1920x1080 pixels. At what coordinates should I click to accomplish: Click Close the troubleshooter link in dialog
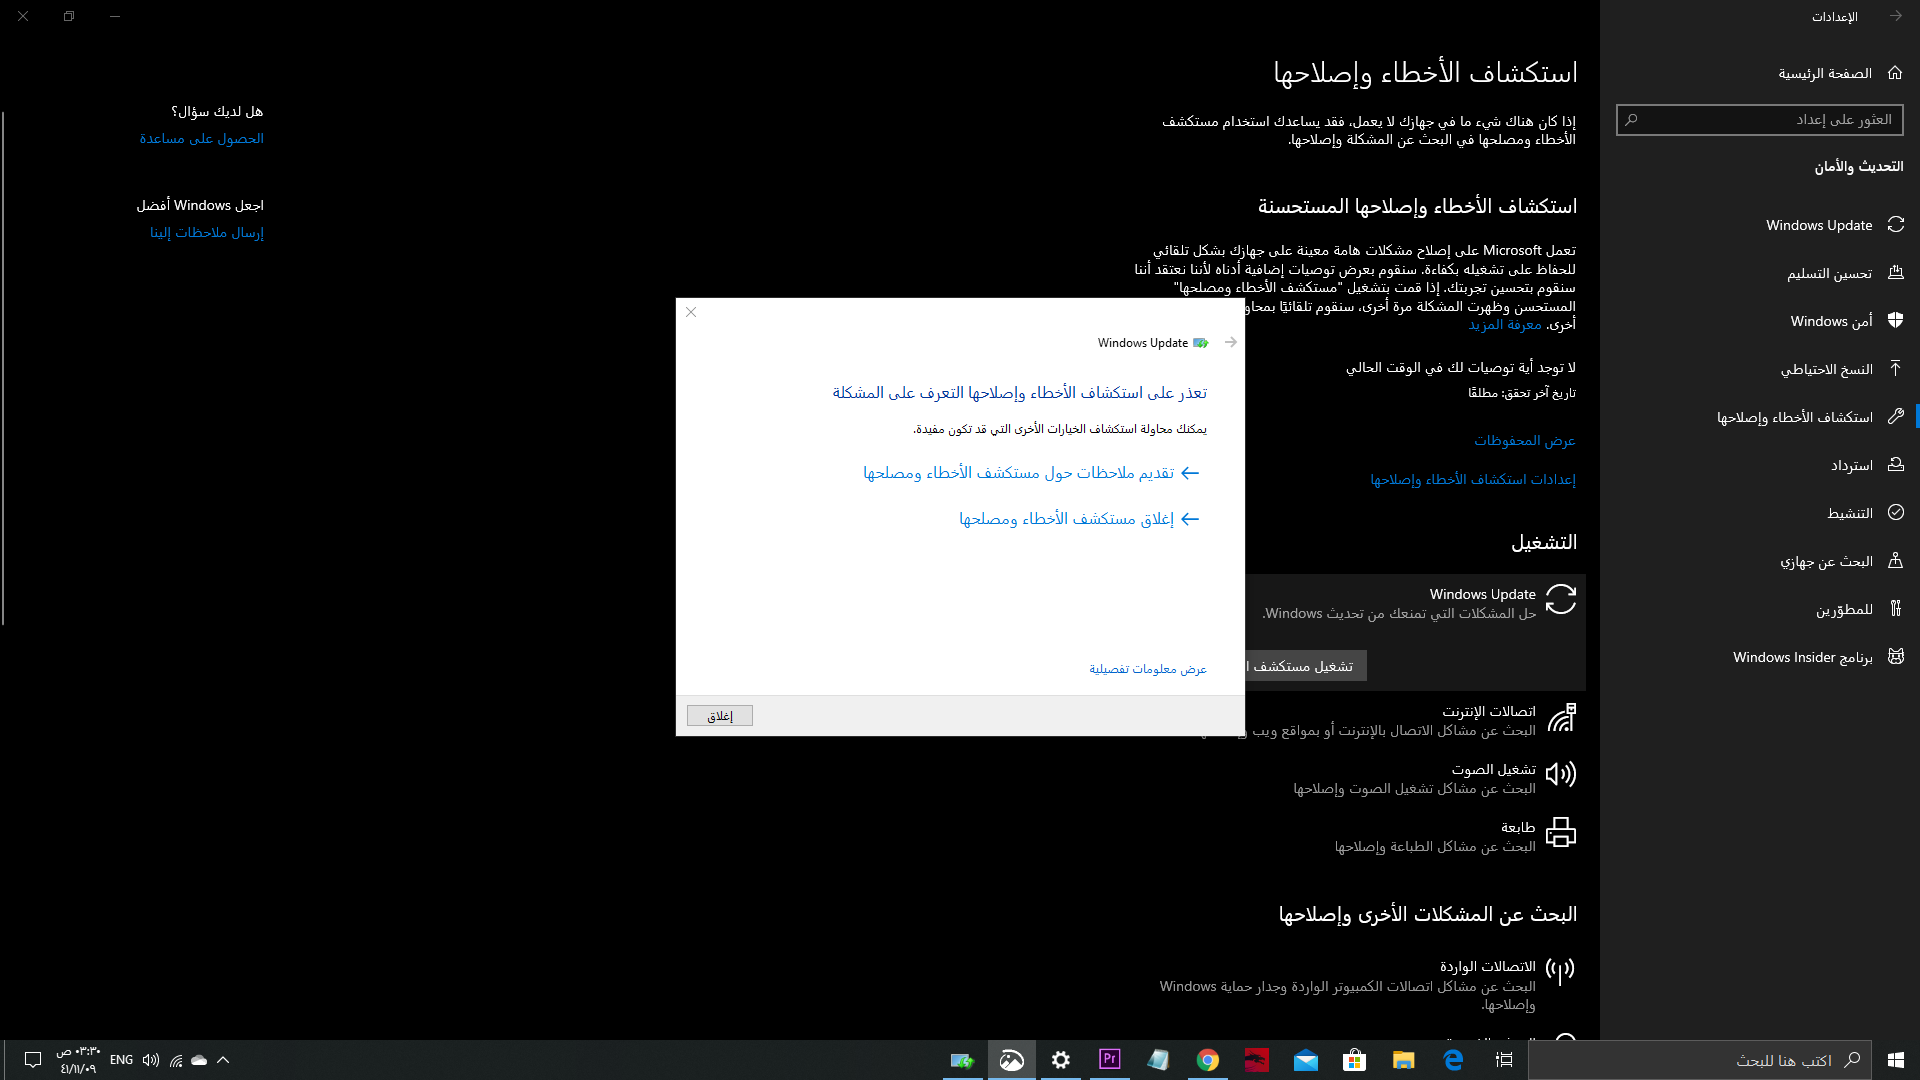click(x=1066, y=519)
